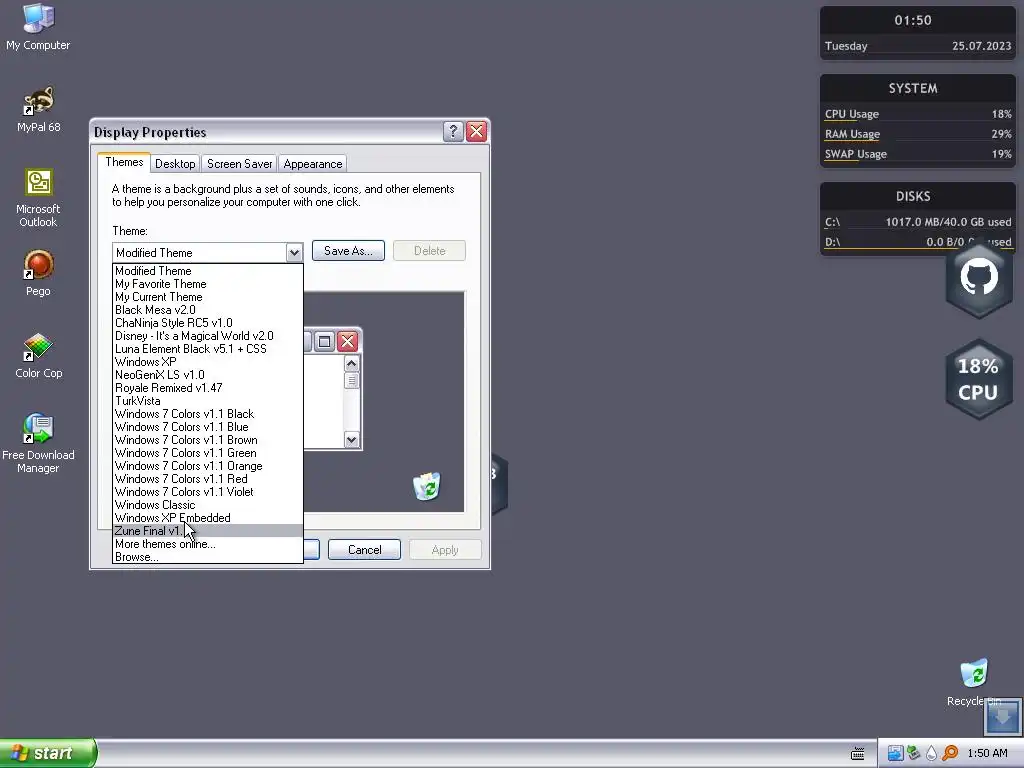This screenshot has width=1024, height=768.
Task: Click the 1:50 AM taskbar clock
Action: click(987, 753)
